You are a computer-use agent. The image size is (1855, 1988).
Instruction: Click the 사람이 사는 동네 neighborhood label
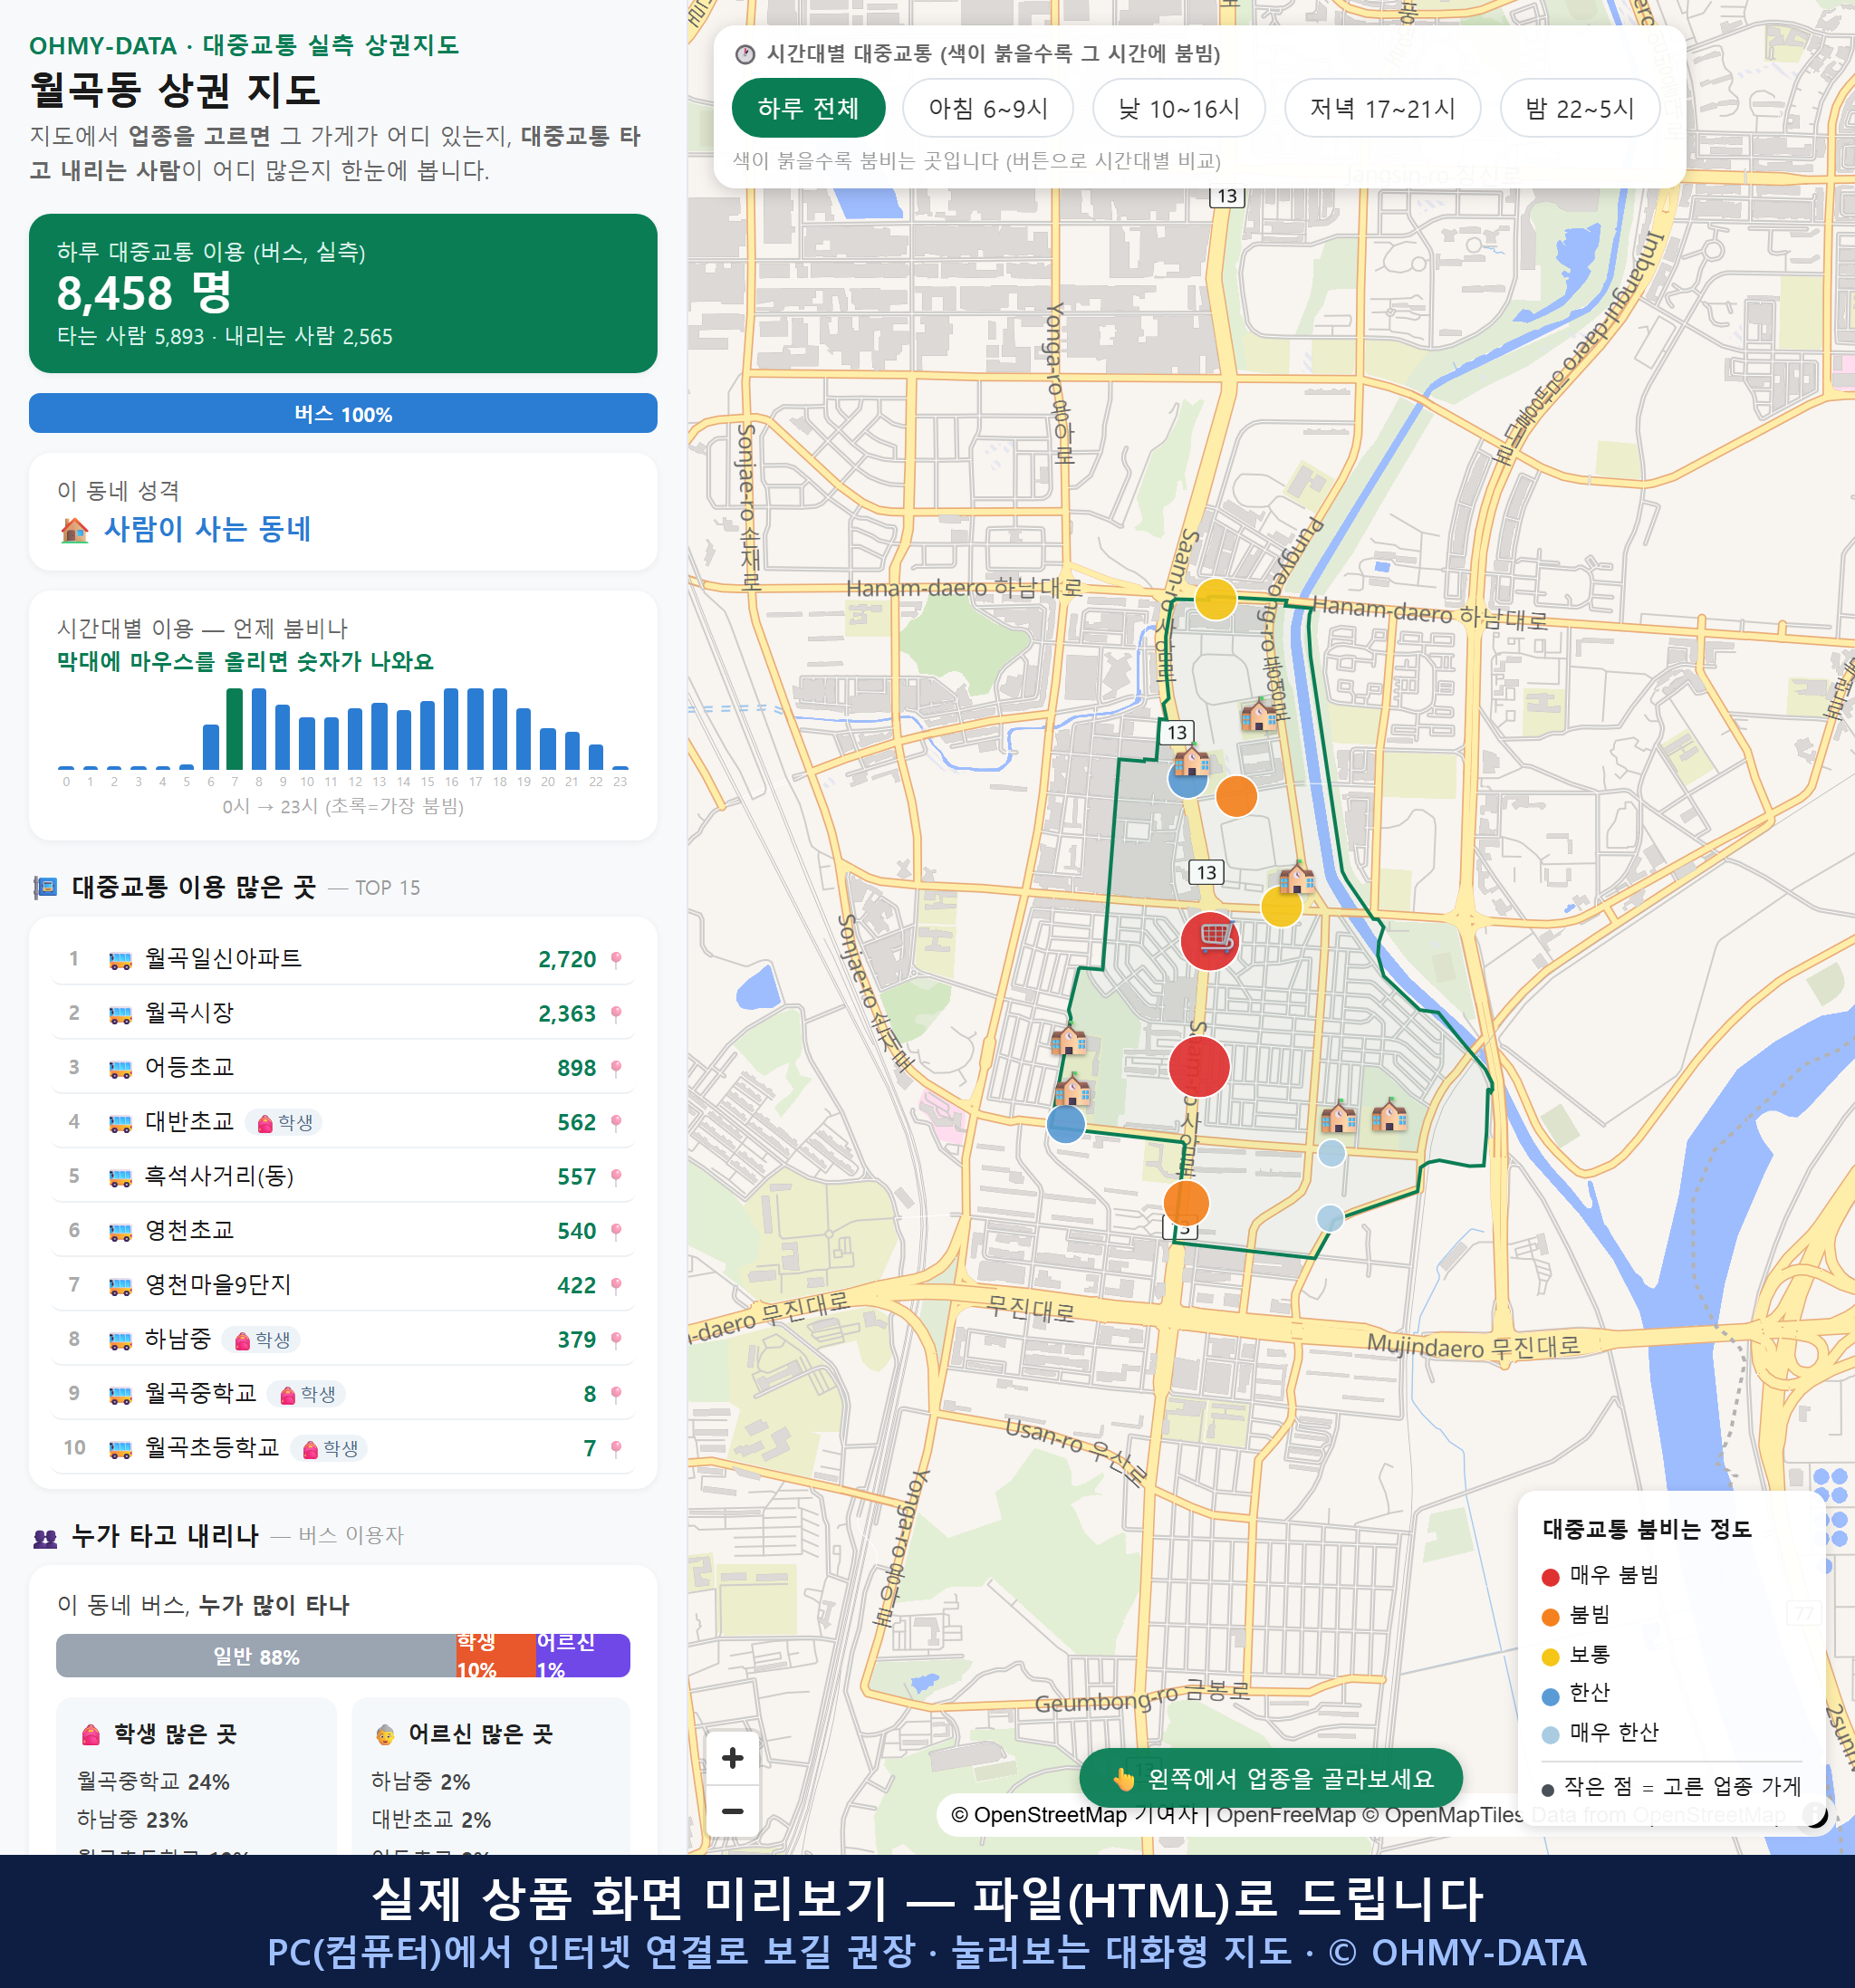pos(207,529)
